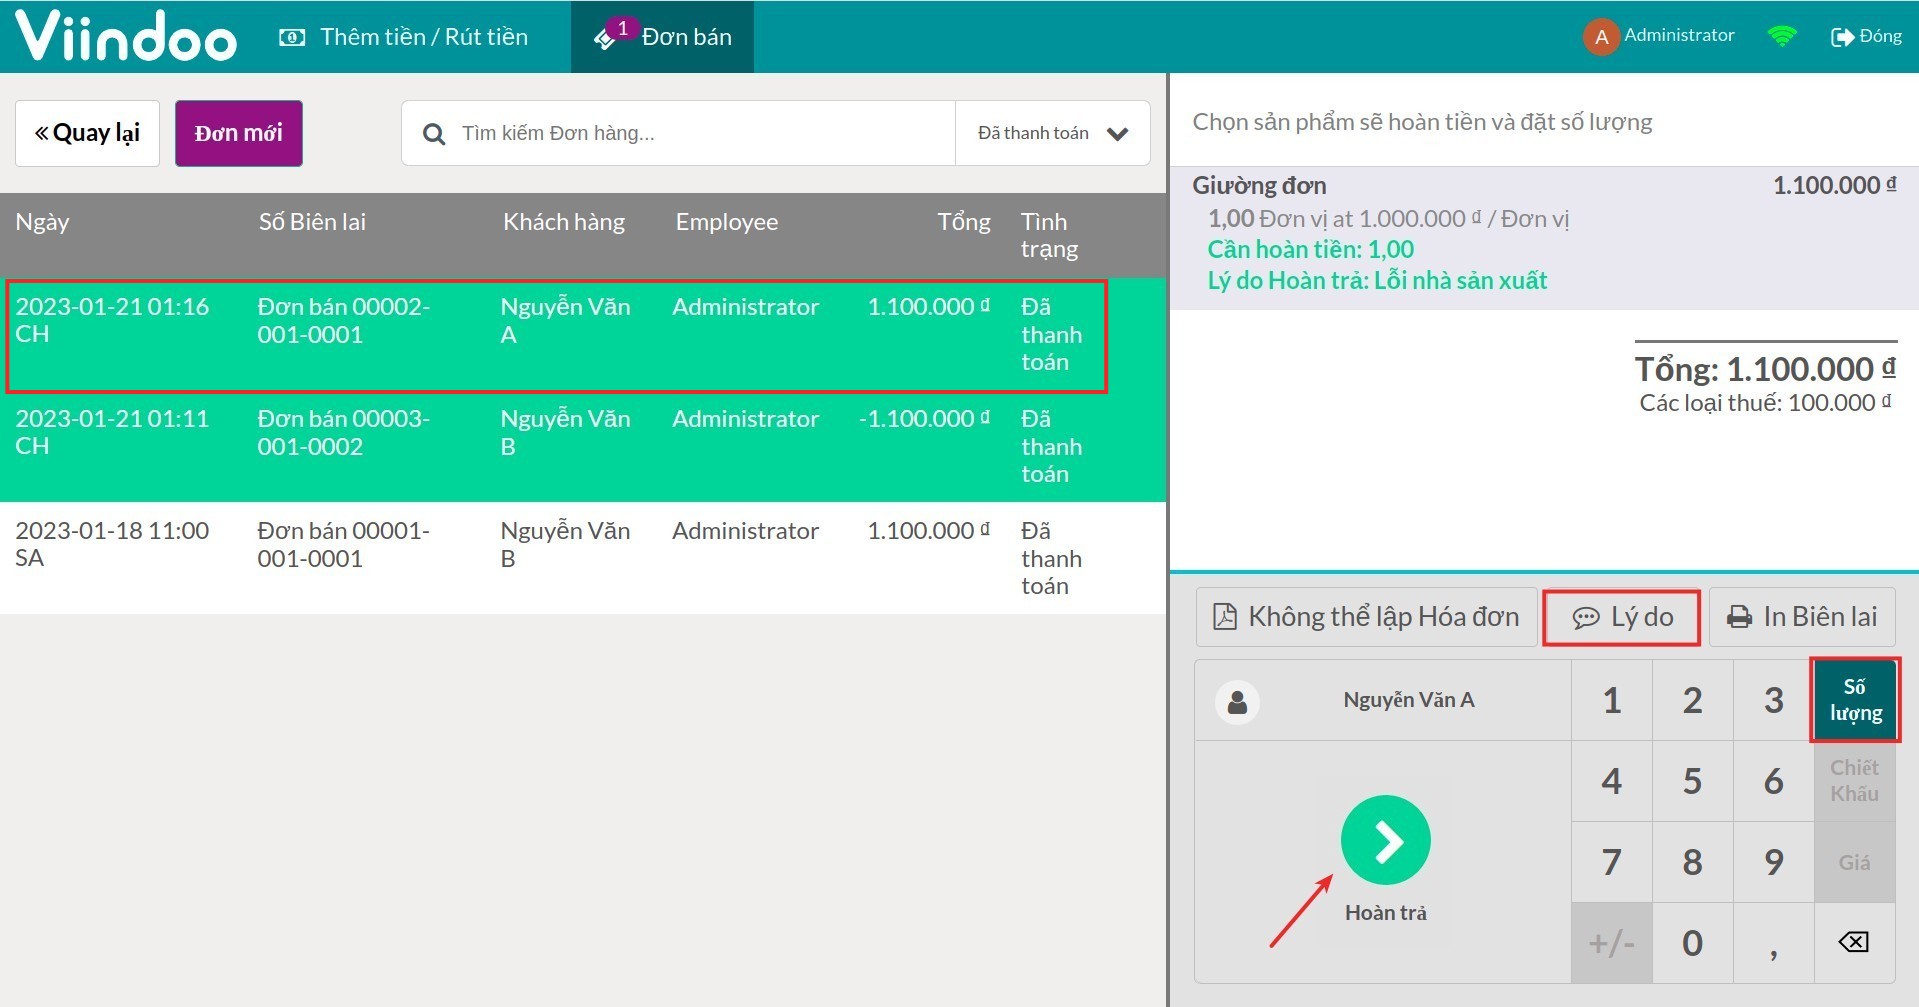Open Thêm tiền / Rút tiền cash menu

tap(403, 37)
